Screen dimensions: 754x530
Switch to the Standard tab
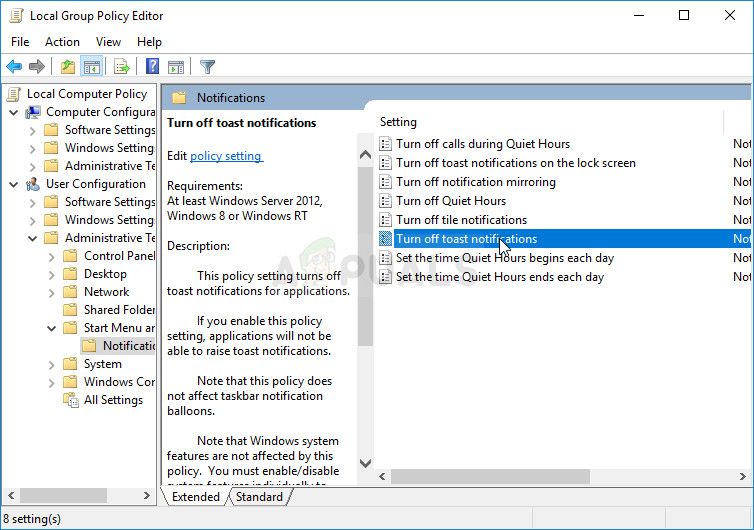259,497
